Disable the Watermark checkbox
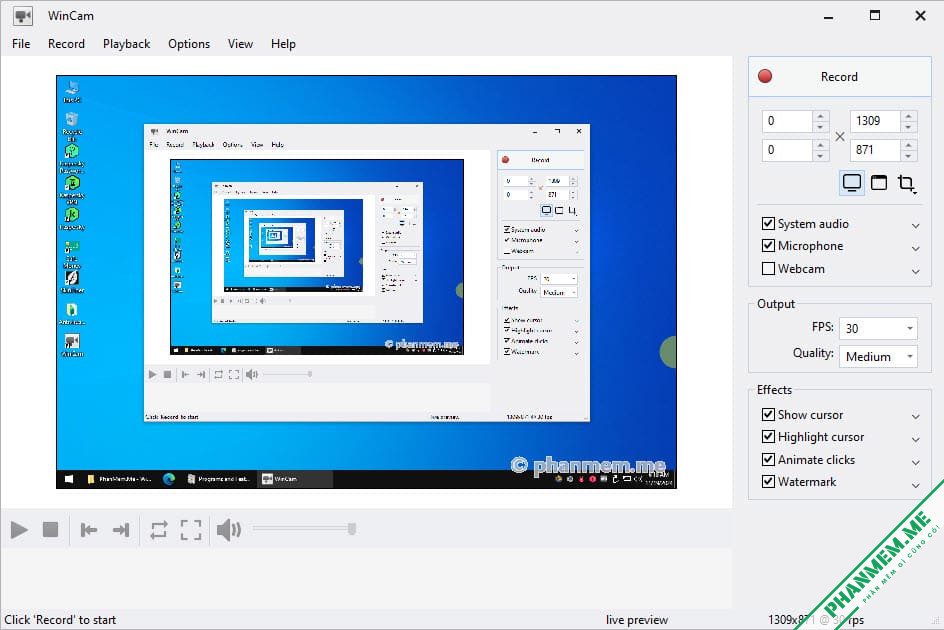Screen dimensions: 944x630 (768, 482)
